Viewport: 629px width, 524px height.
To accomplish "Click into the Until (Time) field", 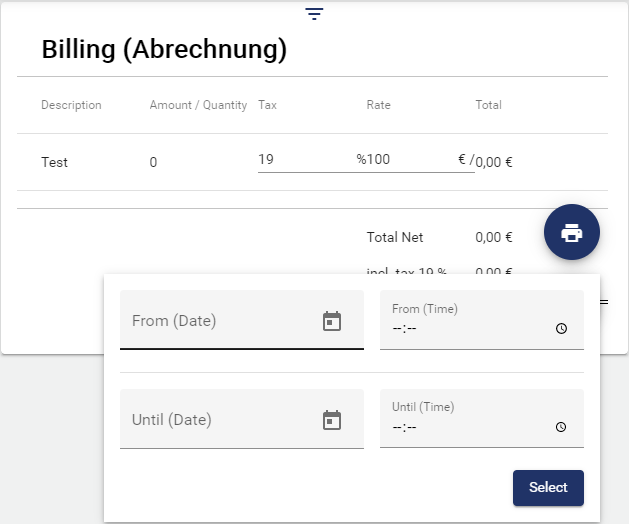I will (470, 426).
